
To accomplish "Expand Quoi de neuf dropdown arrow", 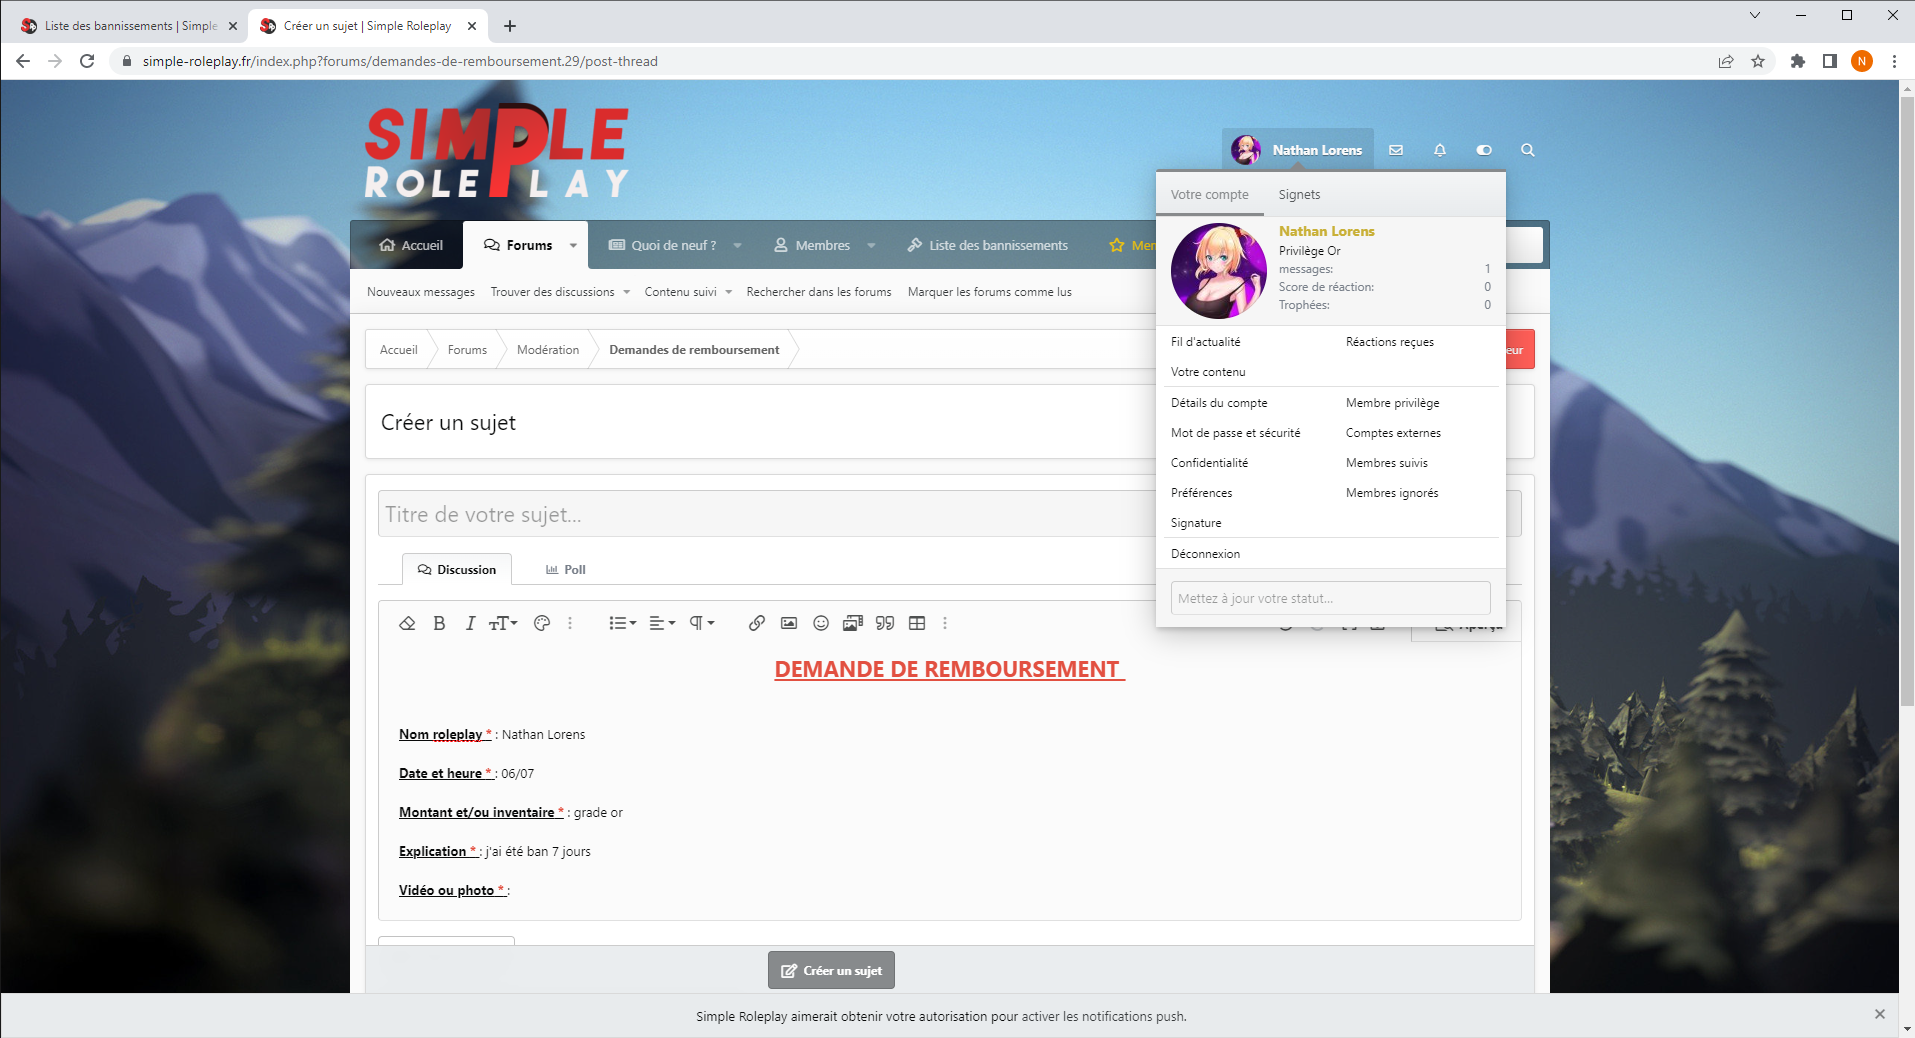I will 737,245.
